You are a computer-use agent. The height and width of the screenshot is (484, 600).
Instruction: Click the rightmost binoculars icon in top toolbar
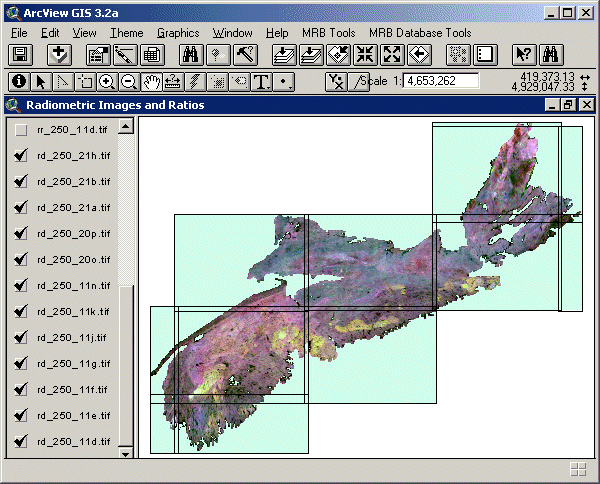[551, 55]
